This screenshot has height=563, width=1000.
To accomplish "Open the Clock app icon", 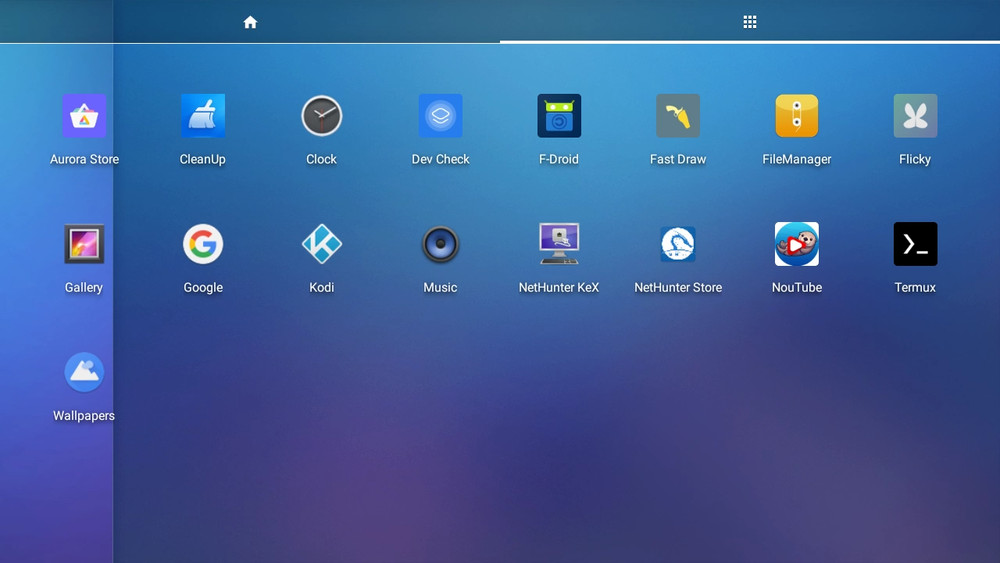I will [x=321, y=115].
